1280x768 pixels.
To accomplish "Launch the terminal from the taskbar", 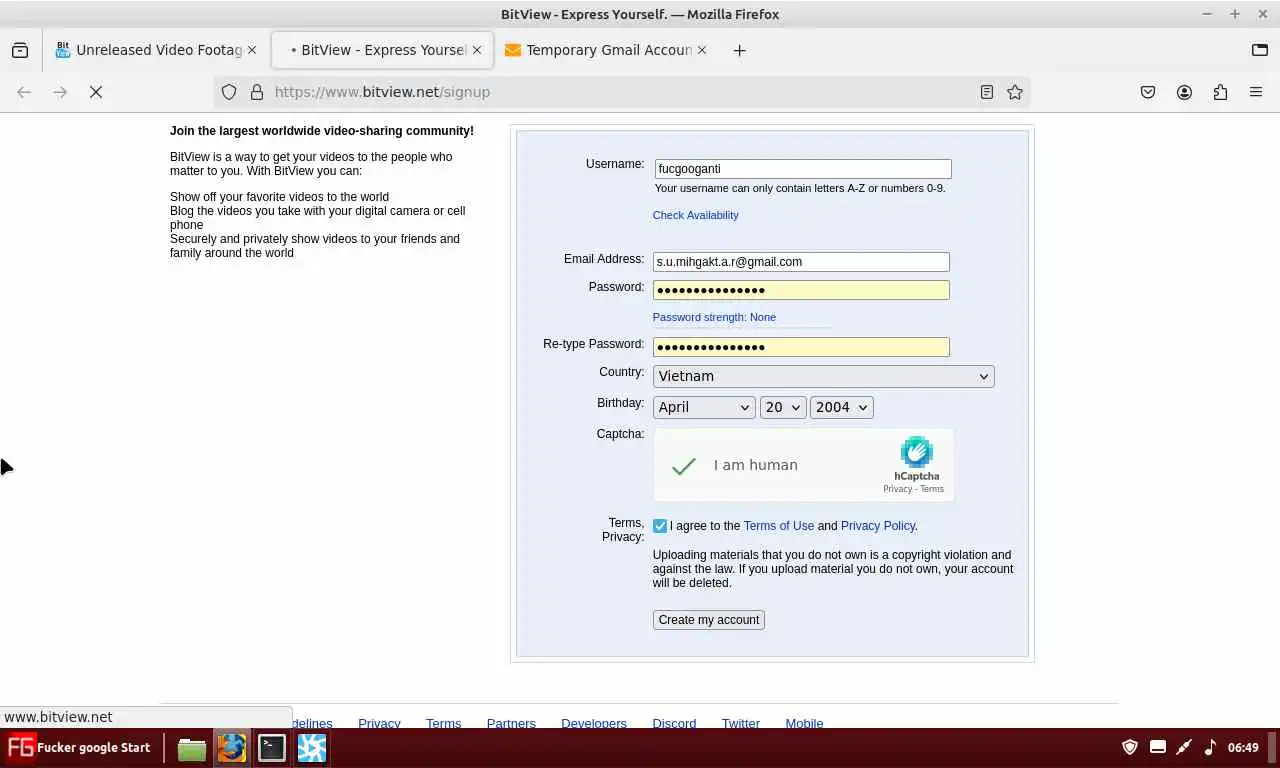I will [x=272, y=748].
